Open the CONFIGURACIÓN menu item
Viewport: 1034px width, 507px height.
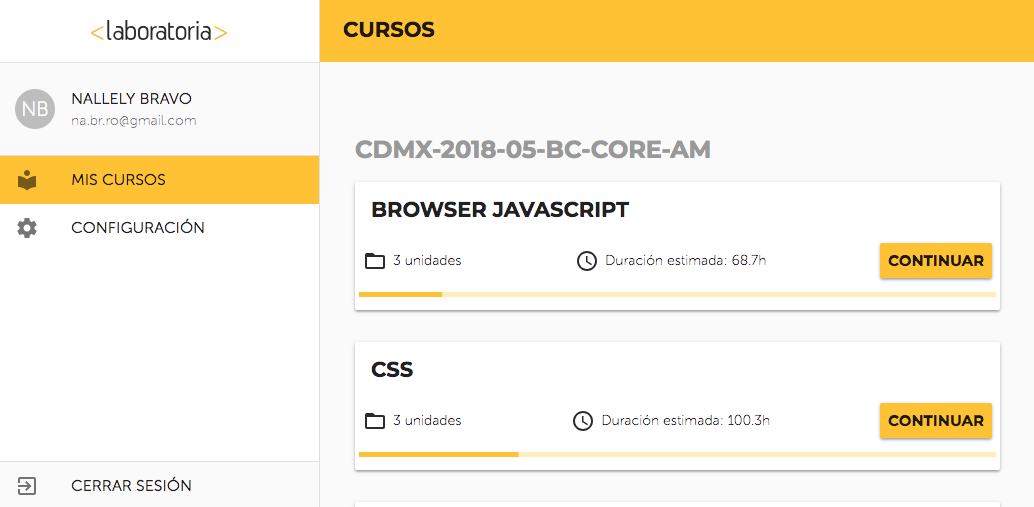tap(160, 228)
